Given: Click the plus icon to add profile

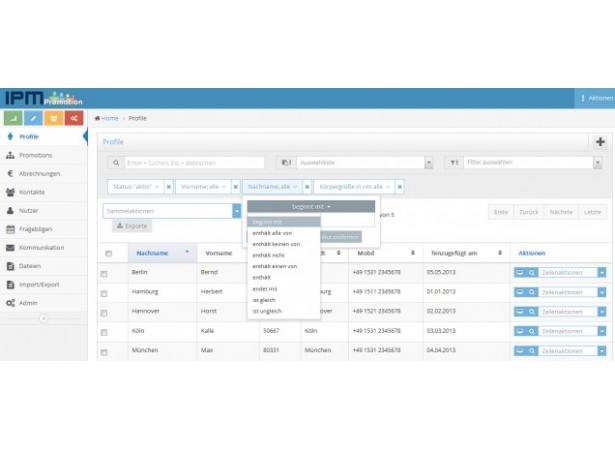Looking at the screenshot, I should (600, 142).
